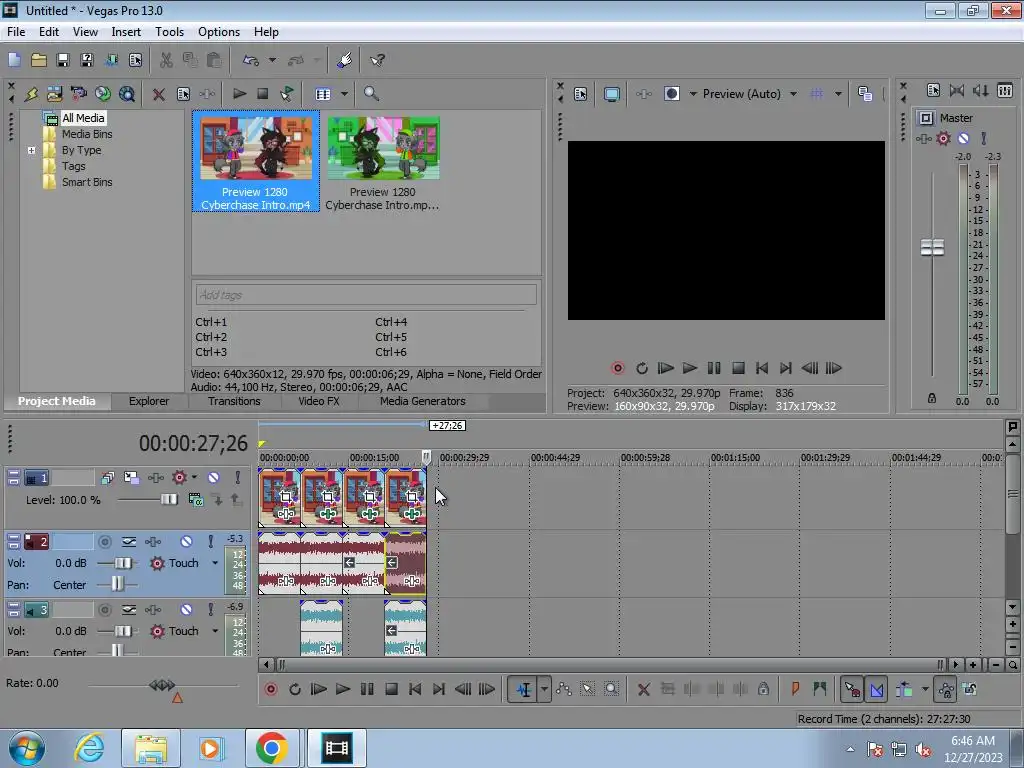This screenshot has width=1024, height=768.
Task: Open preview overlays grid dropdown arrow
Action: coord(838,94)
